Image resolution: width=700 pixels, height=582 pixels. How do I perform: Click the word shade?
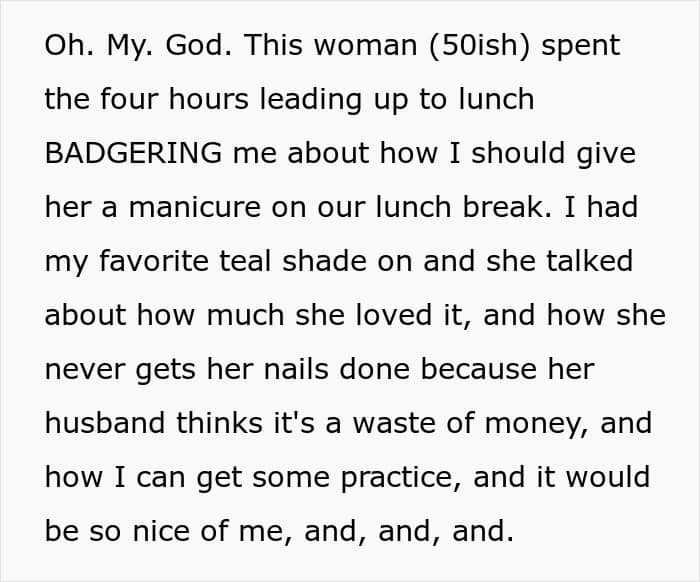click(324, 261)
